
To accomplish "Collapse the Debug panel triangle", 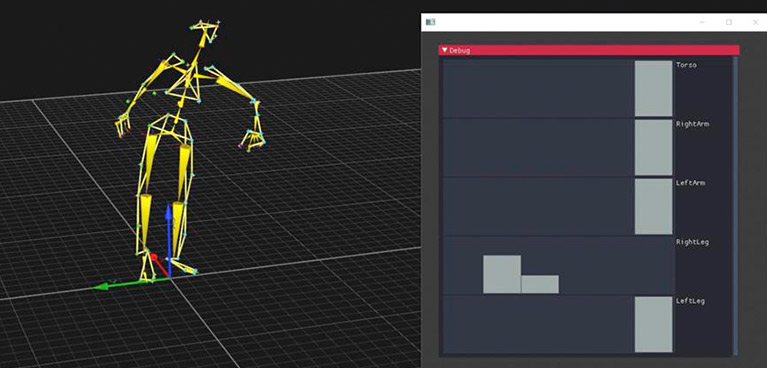I will click(445, 50).
